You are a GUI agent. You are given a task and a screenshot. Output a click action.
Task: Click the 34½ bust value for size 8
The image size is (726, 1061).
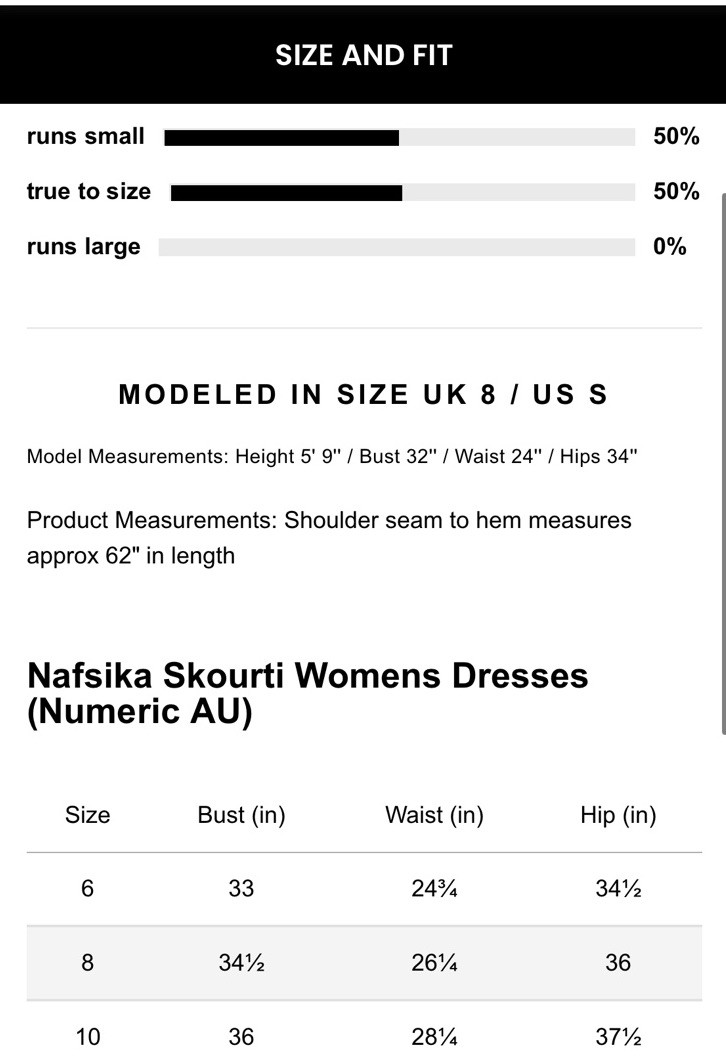pos(241,962)
